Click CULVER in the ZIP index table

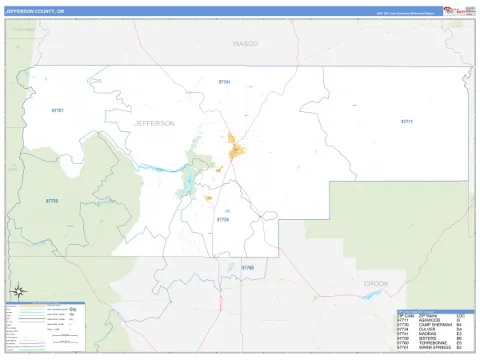coord(427,329)
